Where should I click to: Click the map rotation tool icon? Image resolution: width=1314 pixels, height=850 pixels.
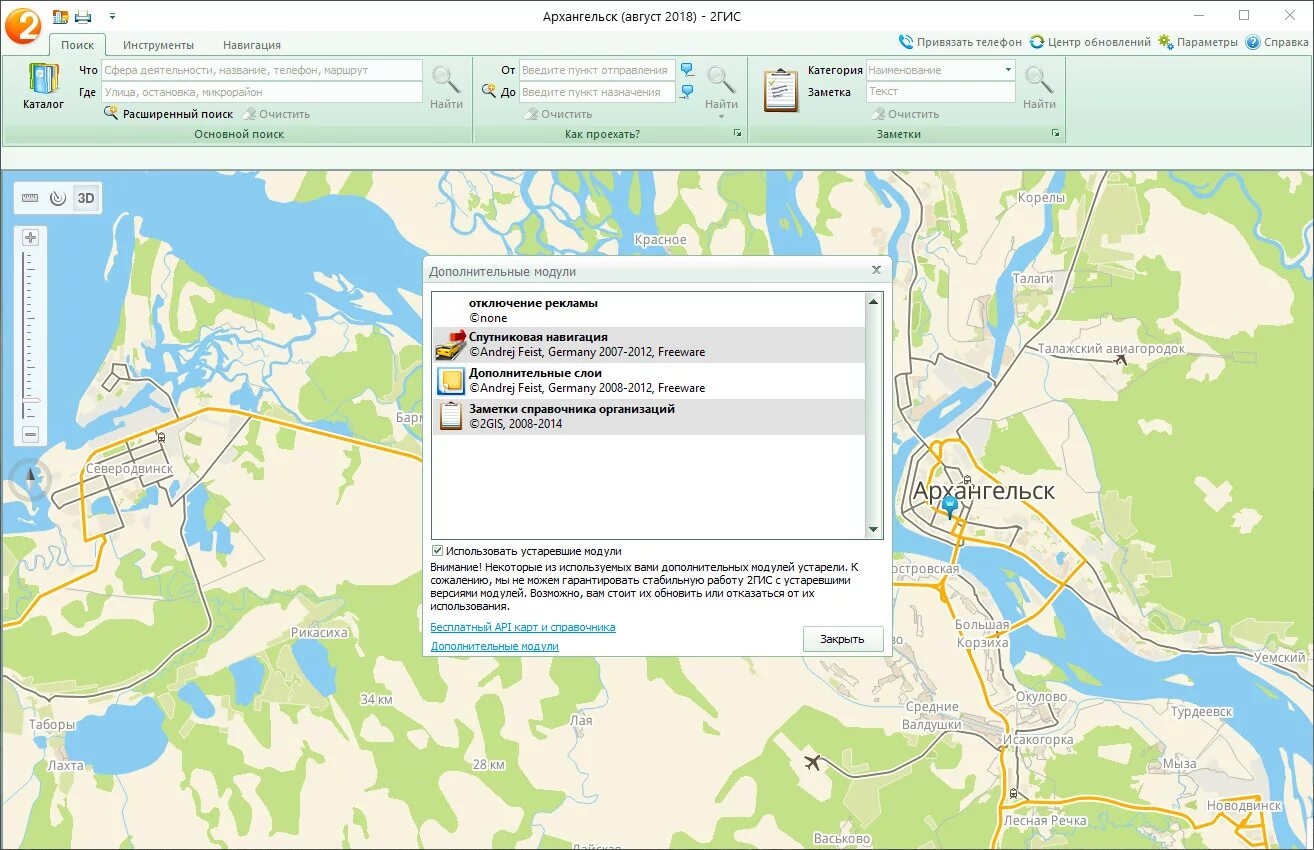point(58,198)
